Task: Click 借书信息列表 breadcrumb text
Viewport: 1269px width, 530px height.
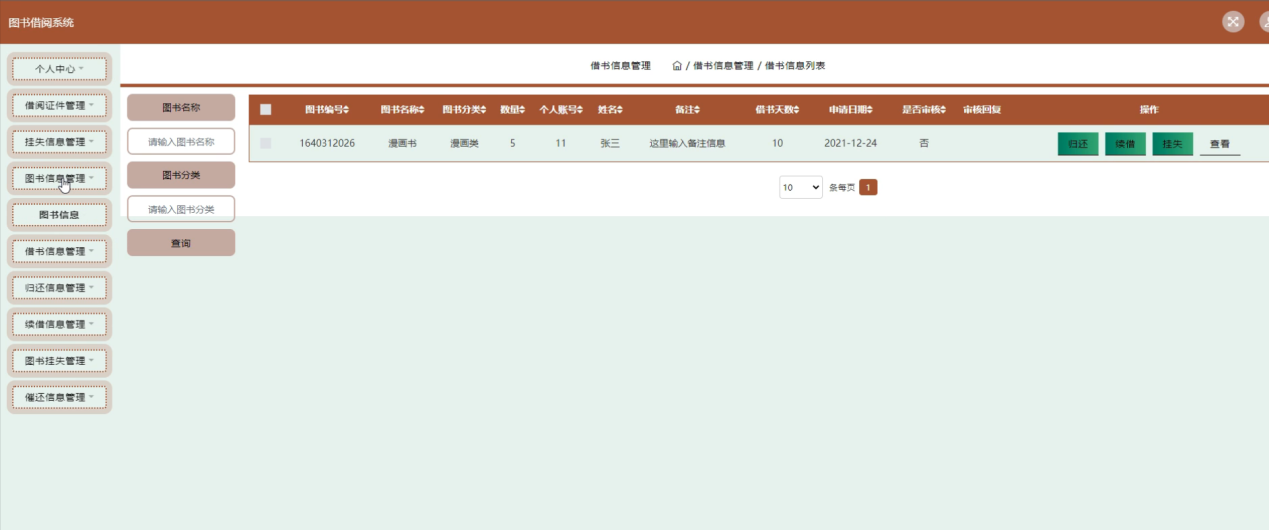Action: click(795, 66)
